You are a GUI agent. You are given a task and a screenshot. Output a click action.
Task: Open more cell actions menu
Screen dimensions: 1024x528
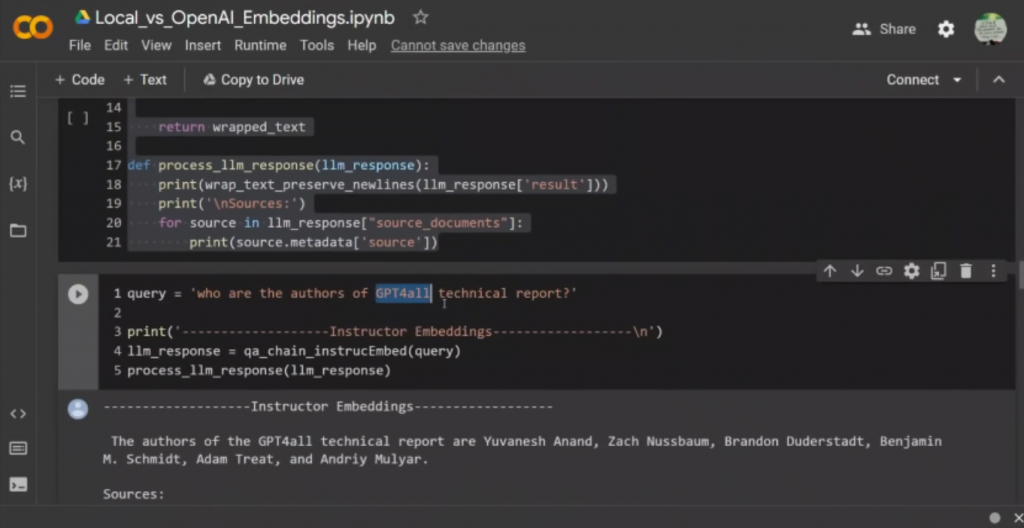993,271
